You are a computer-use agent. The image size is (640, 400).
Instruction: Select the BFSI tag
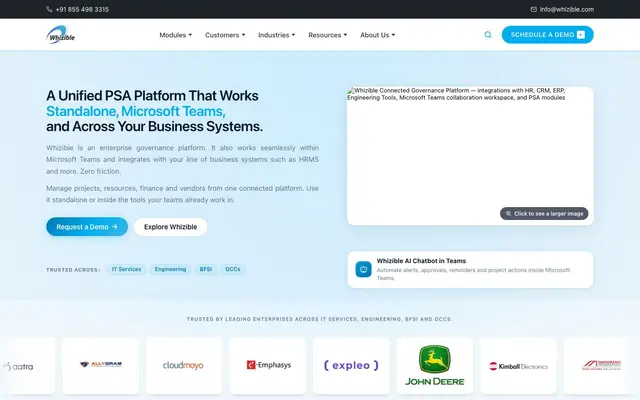pyautogui.click(x=206, y=269)
